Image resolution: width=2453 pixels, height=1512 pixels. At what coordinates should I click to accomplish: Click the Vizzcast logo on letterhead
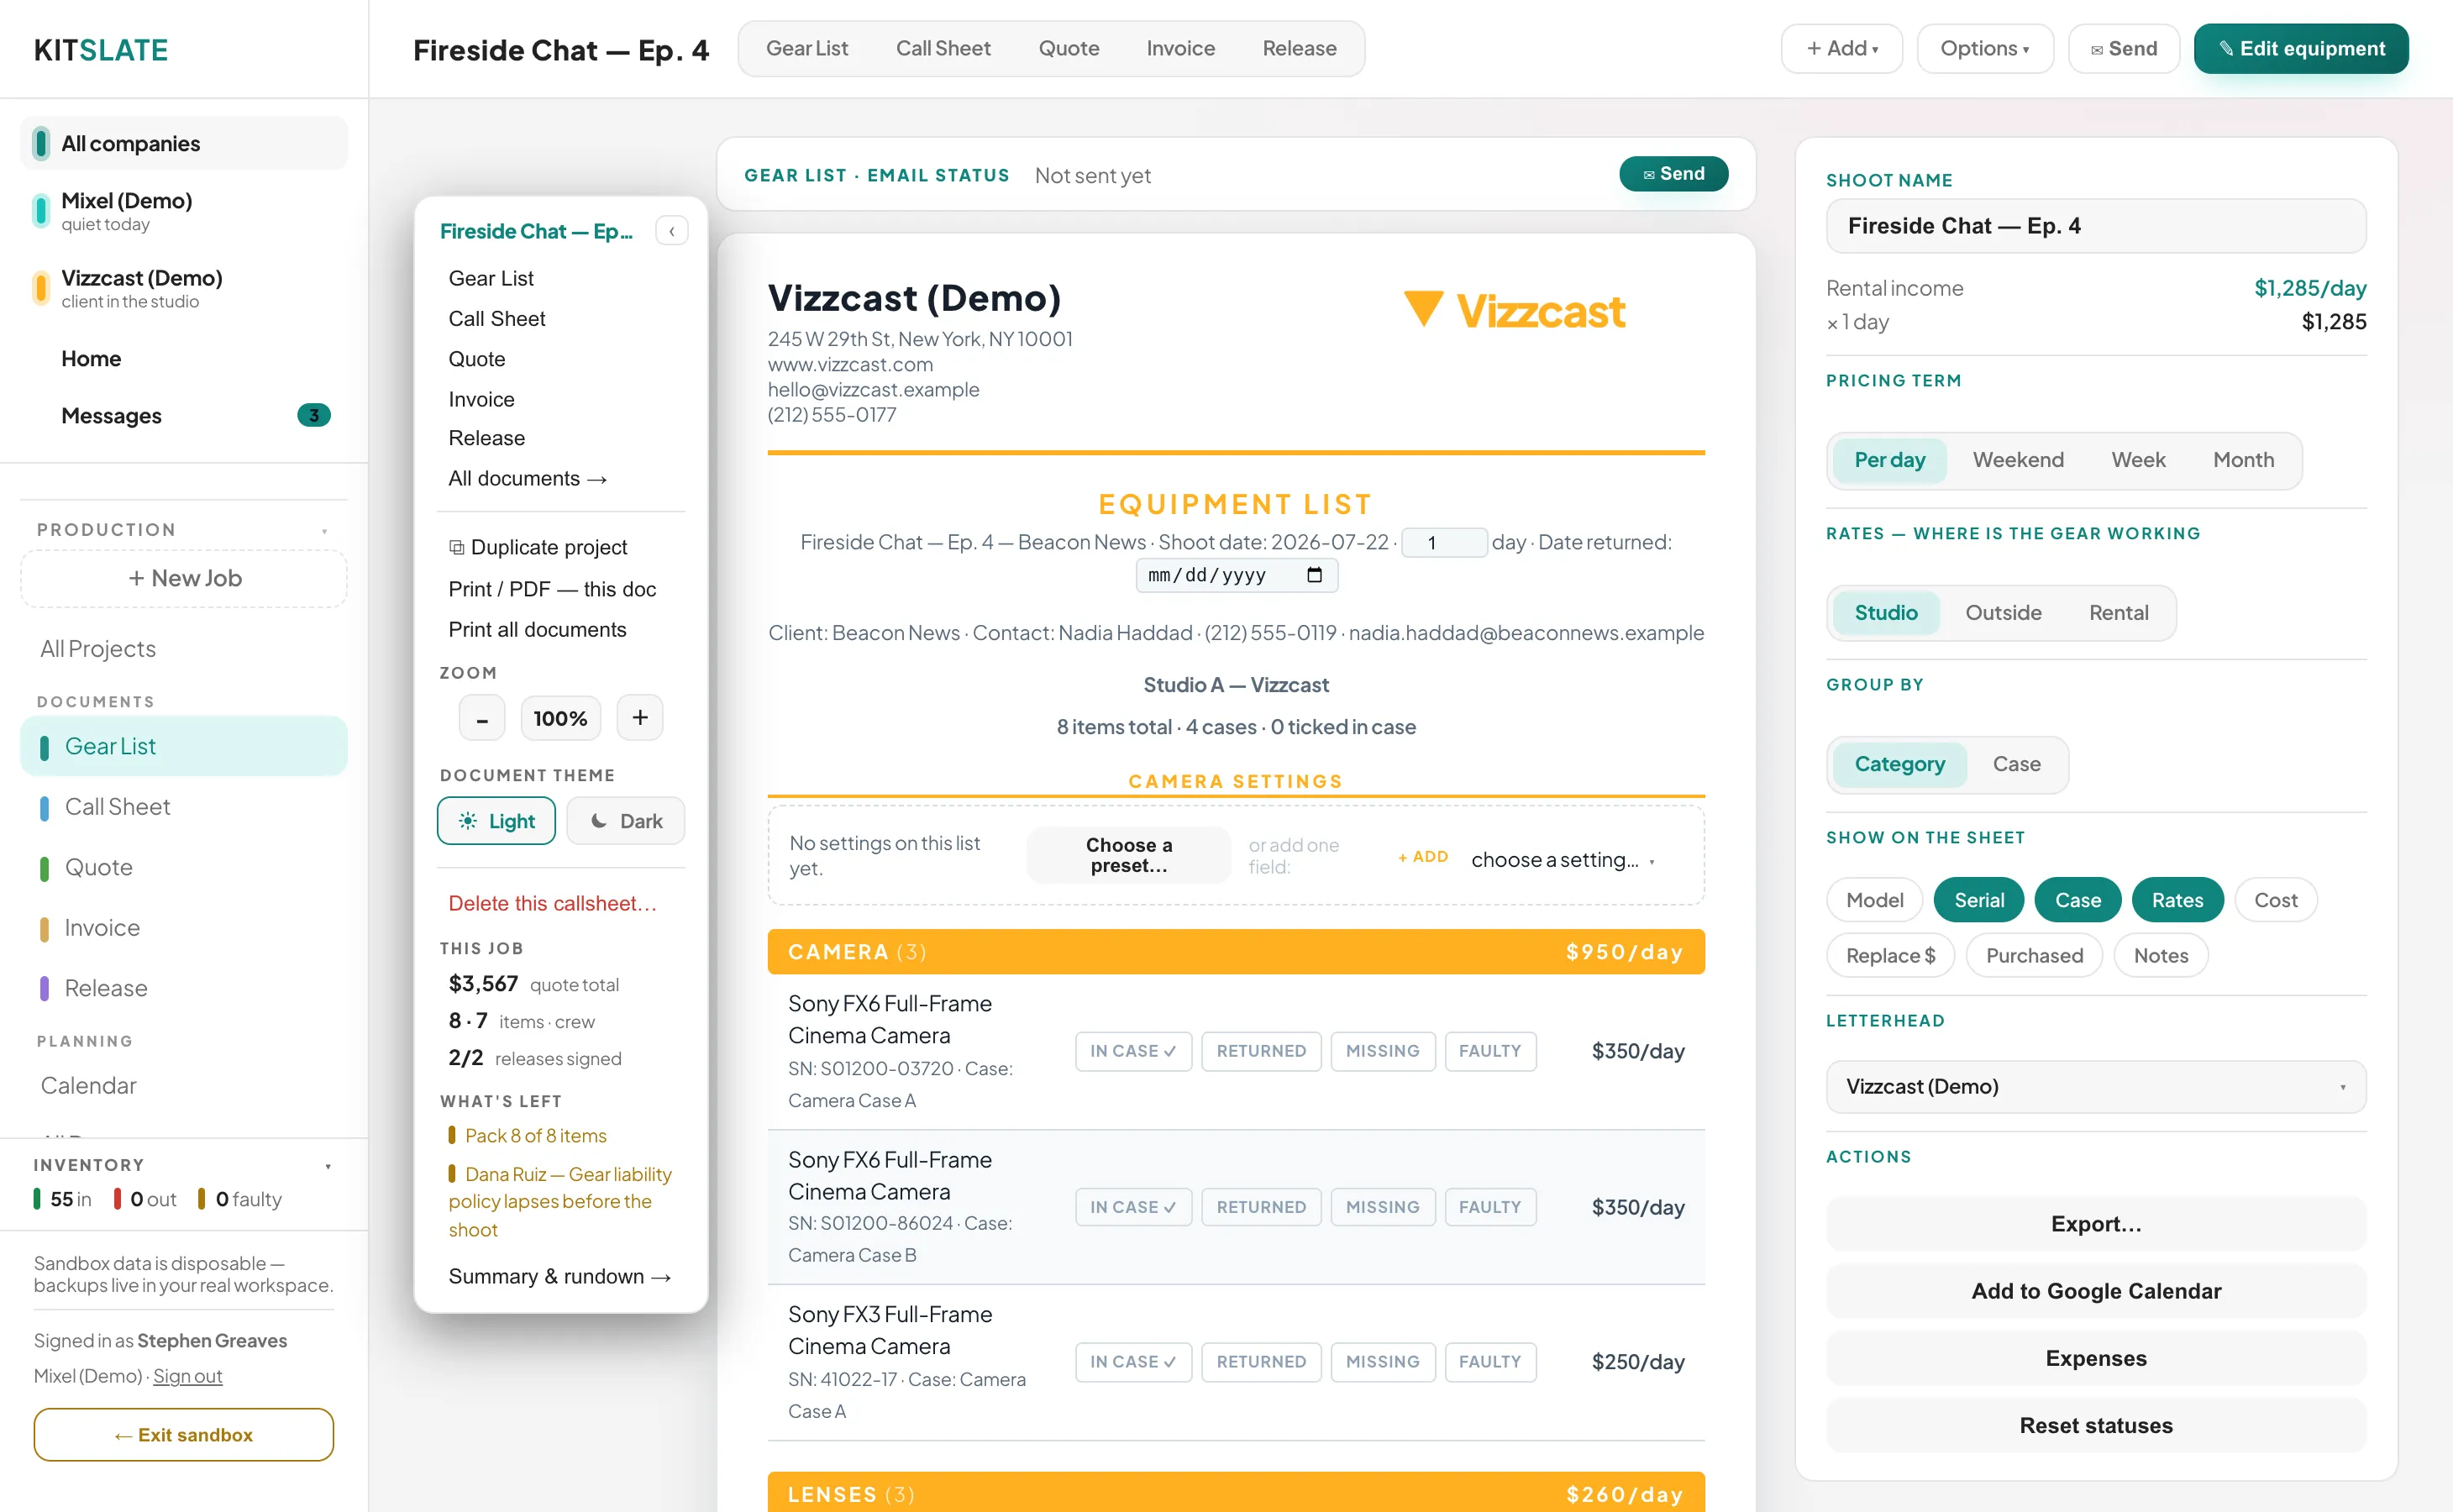1514,310
